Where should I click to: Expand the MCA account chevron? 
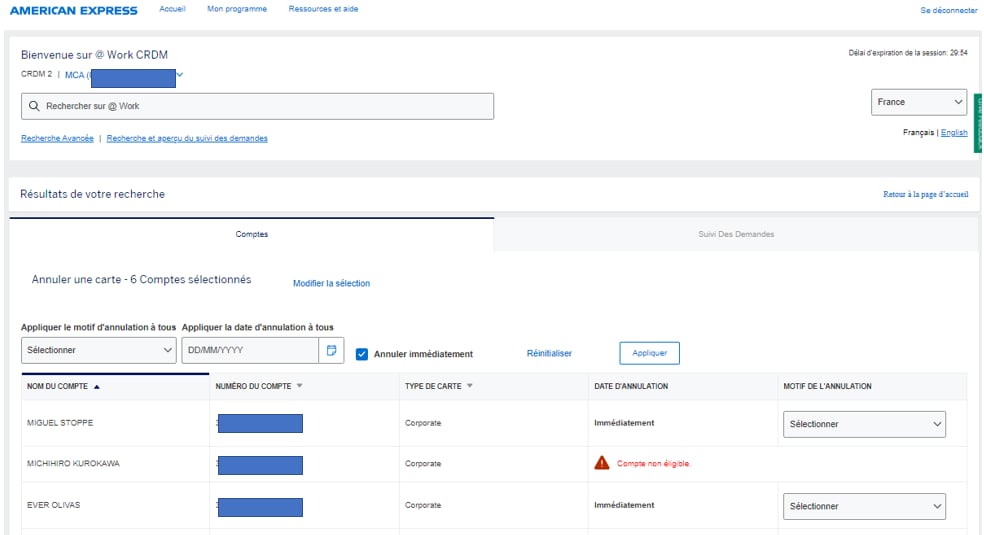point(180,74)
